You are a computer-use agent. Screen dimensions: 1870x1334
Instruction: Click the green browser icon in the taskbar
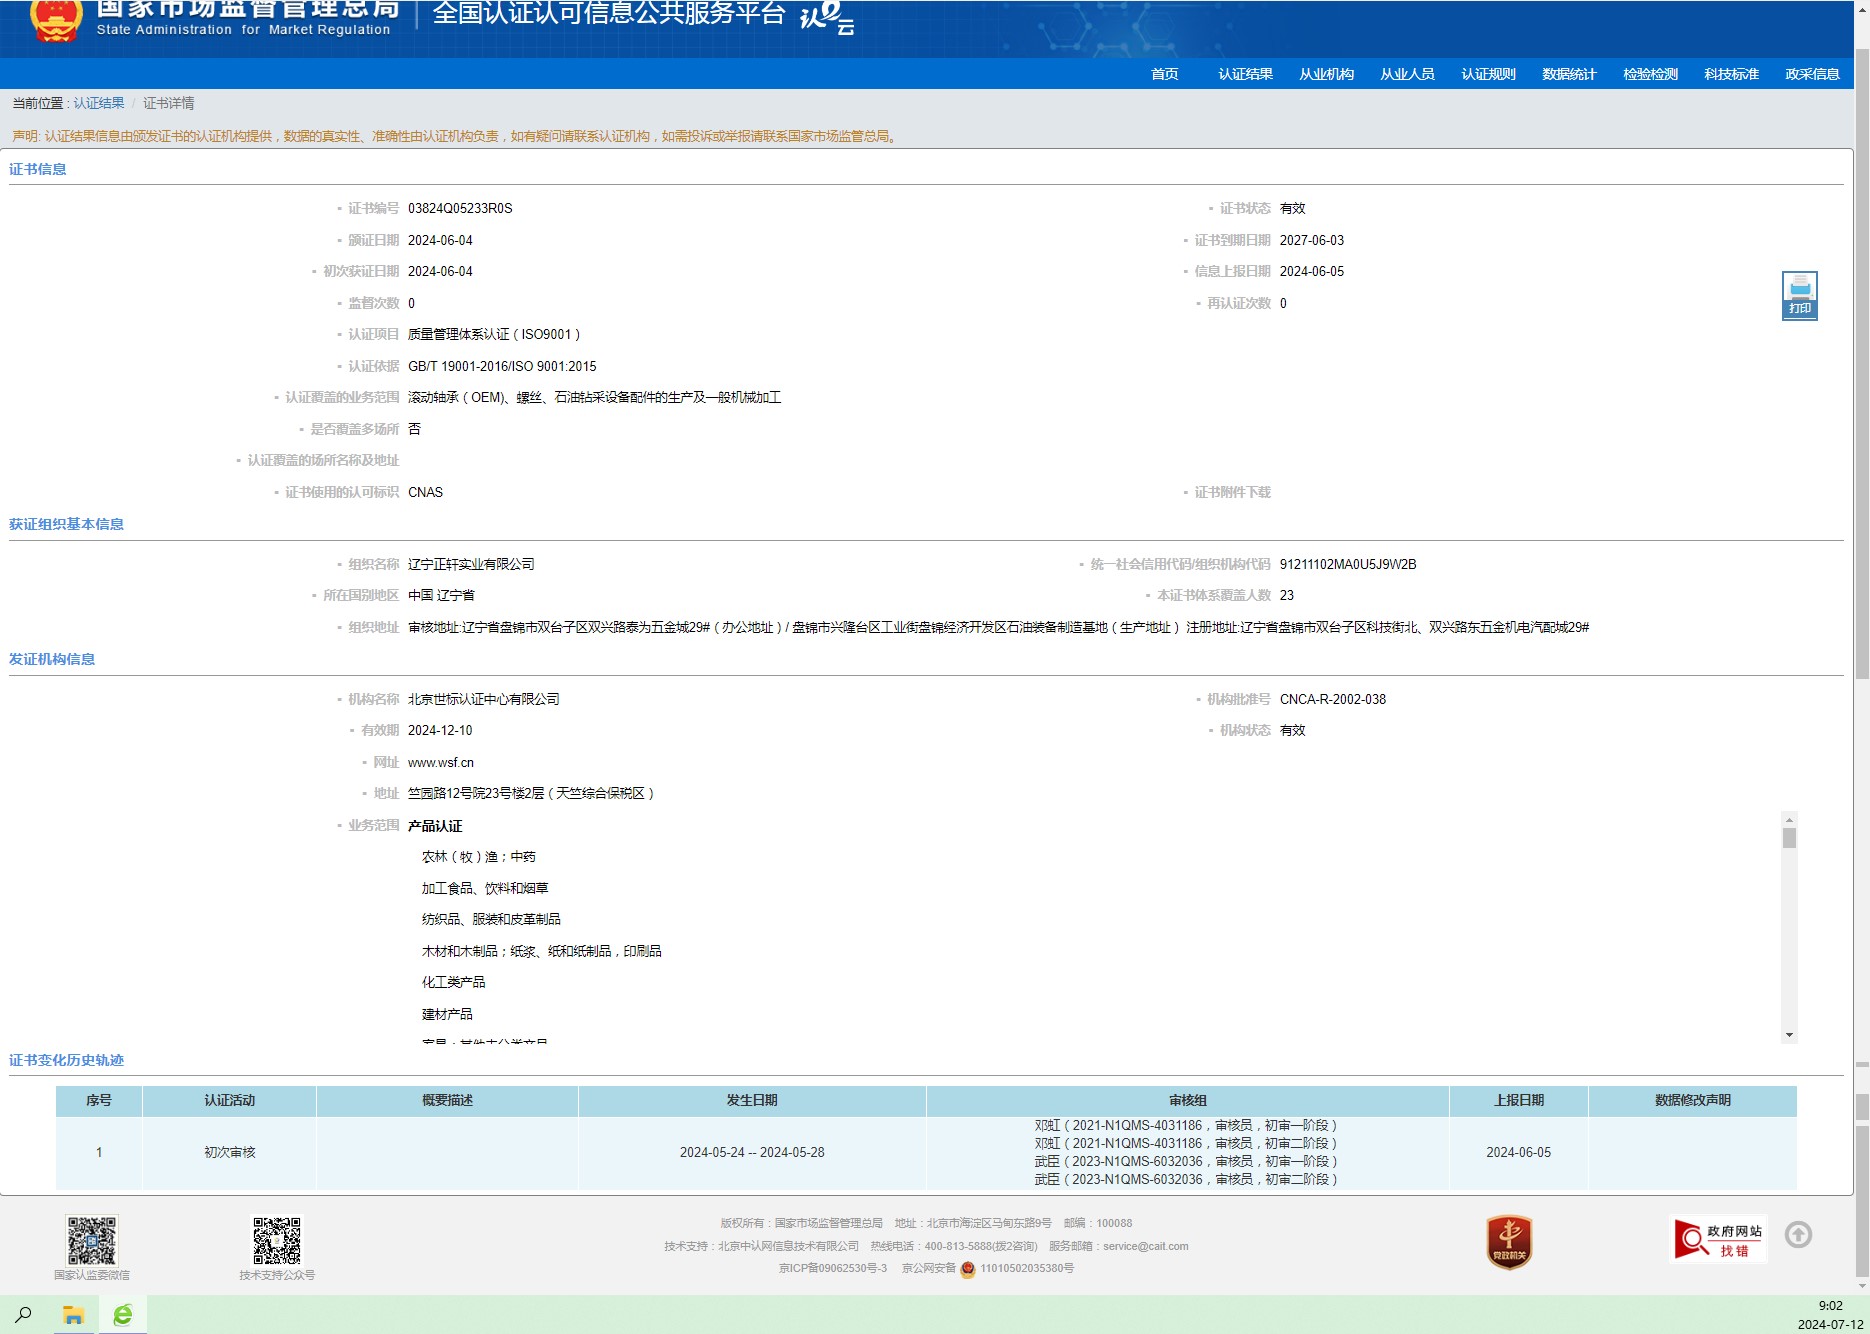pyautogui.click(x=123, y=1315)
